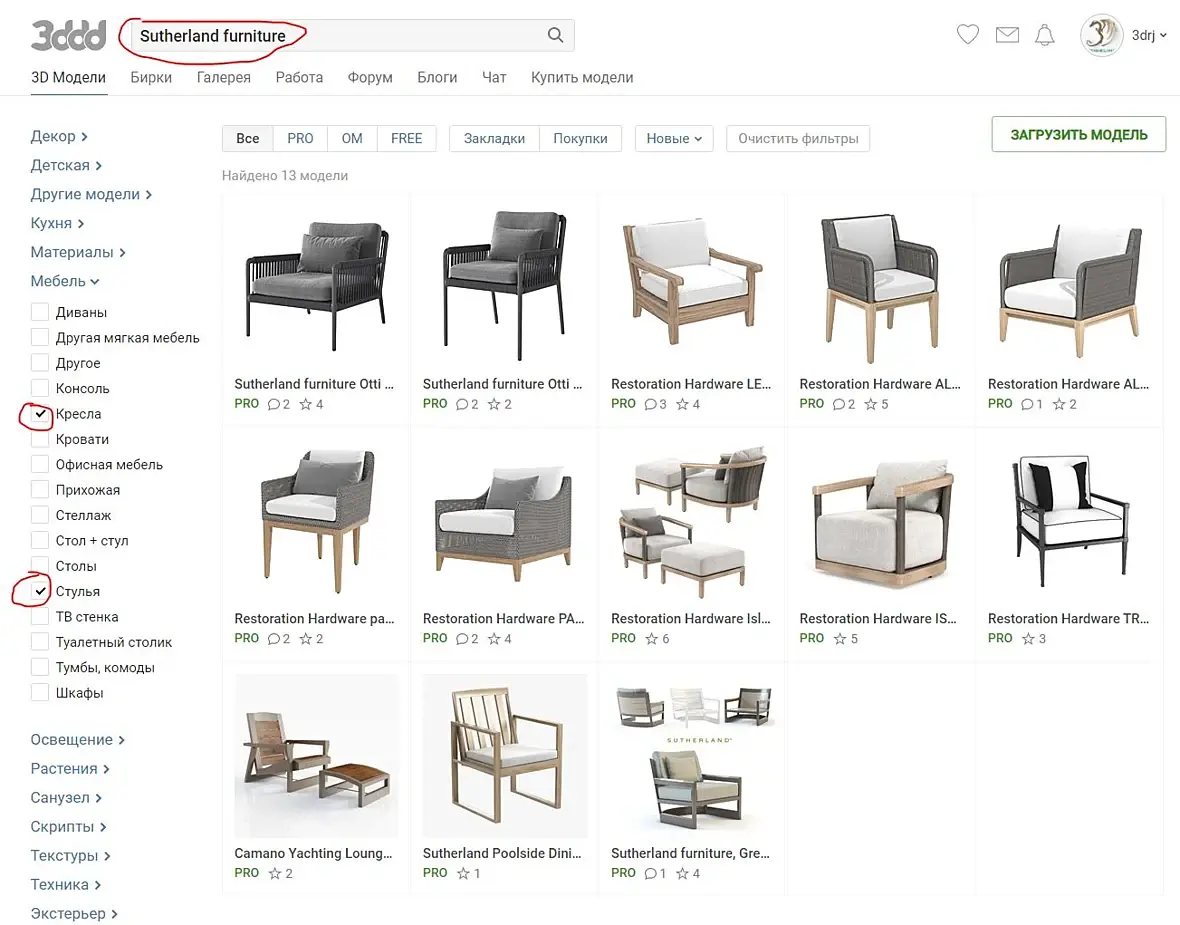Uncheck the Кресла checkbox
This screenshot has height=925, width=1180.
coord(40,414)
